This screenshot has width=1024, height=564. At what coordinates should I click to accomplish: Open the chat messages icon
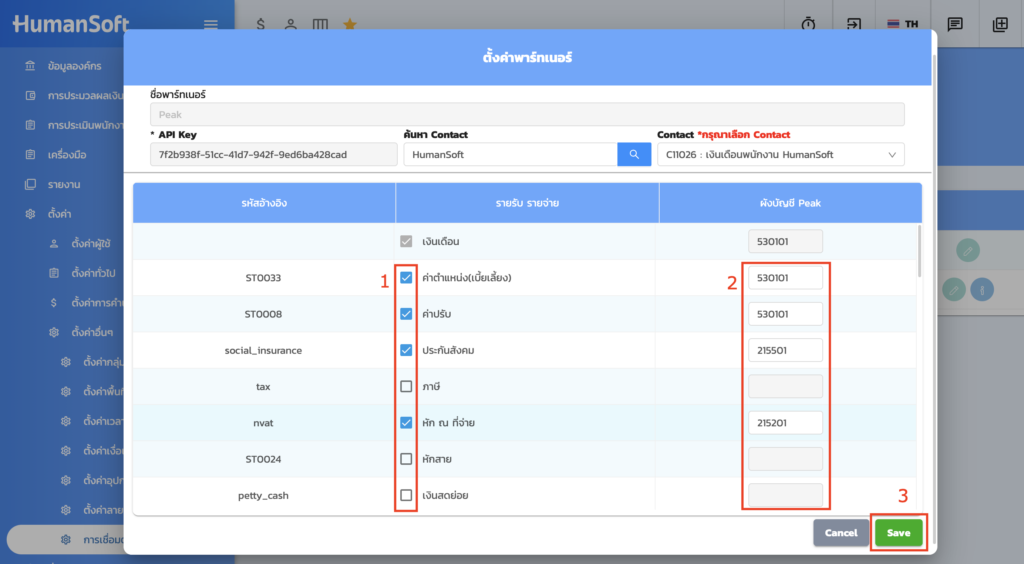[955, 25]
